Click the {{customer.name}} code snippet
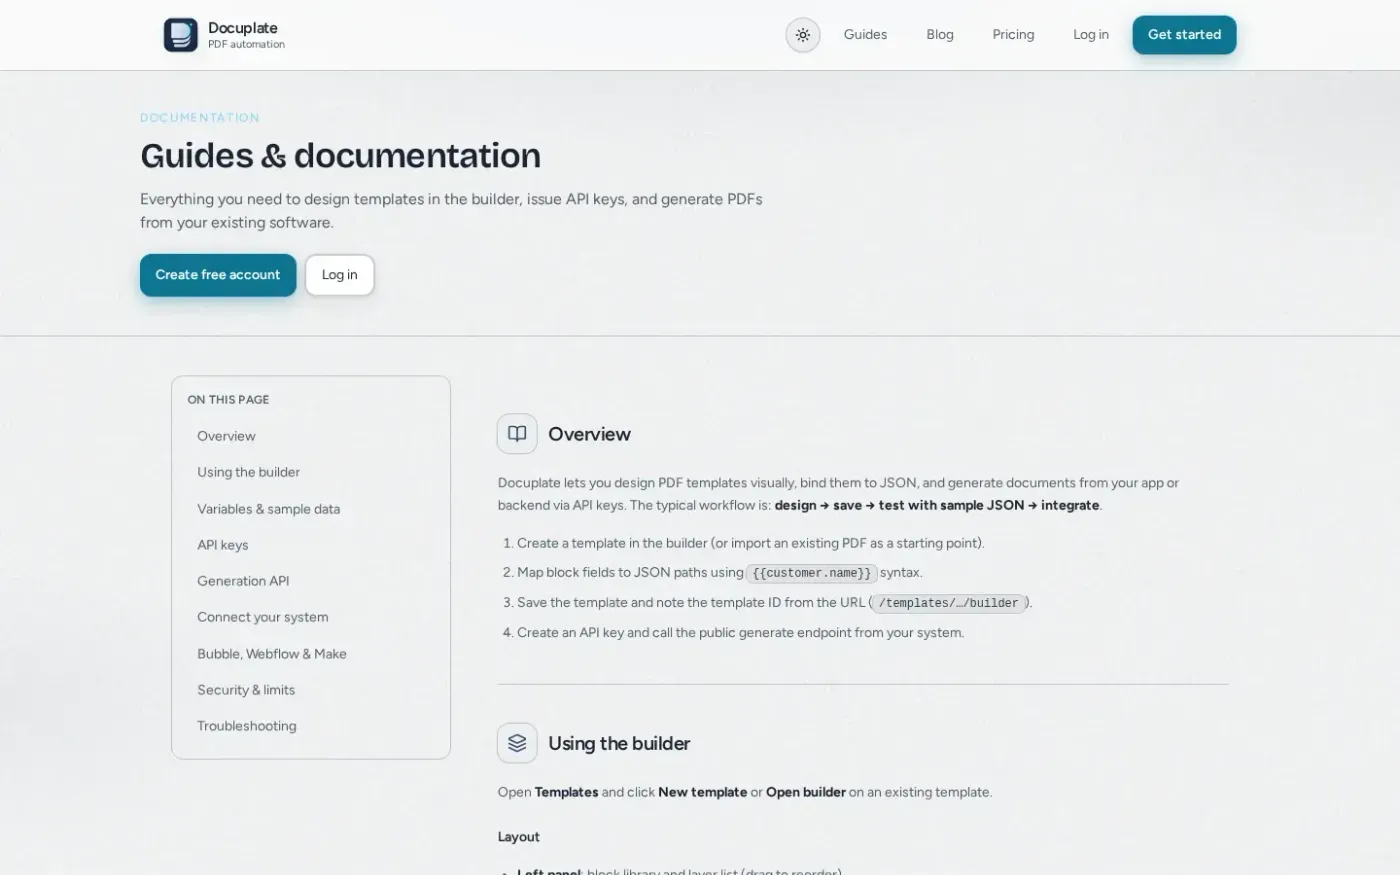The height and width of the screenshot is (875, 1400). 811,573
